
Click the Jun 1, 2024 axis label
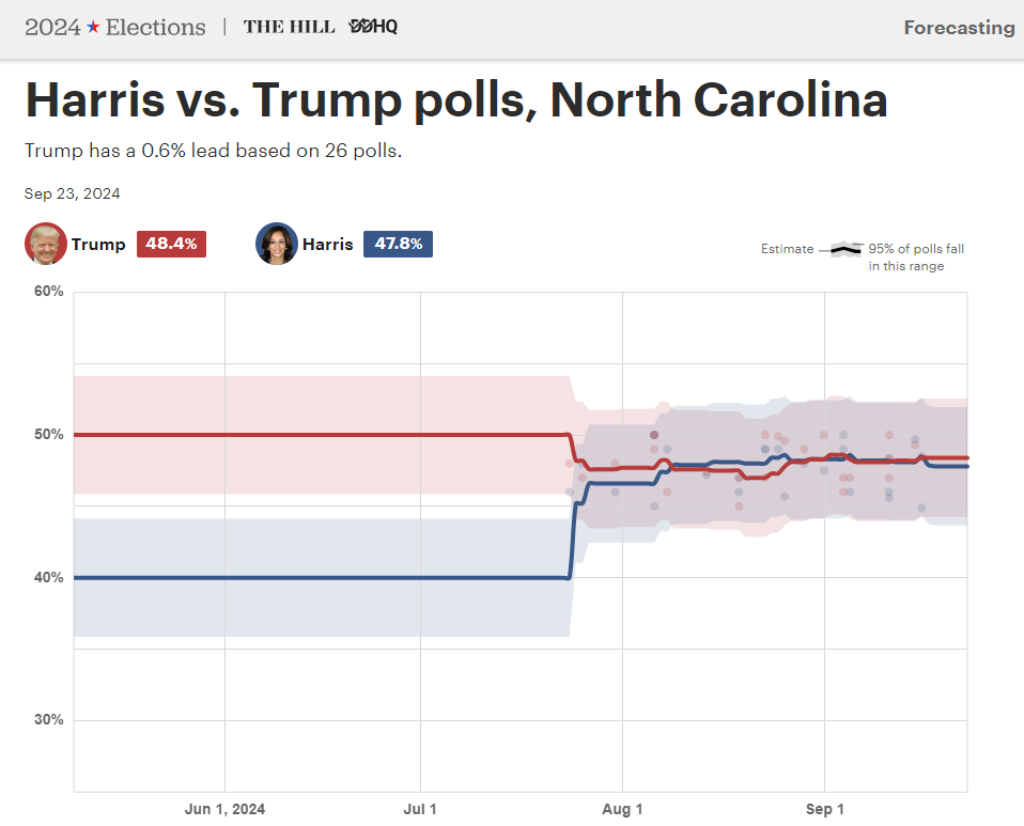225,809
